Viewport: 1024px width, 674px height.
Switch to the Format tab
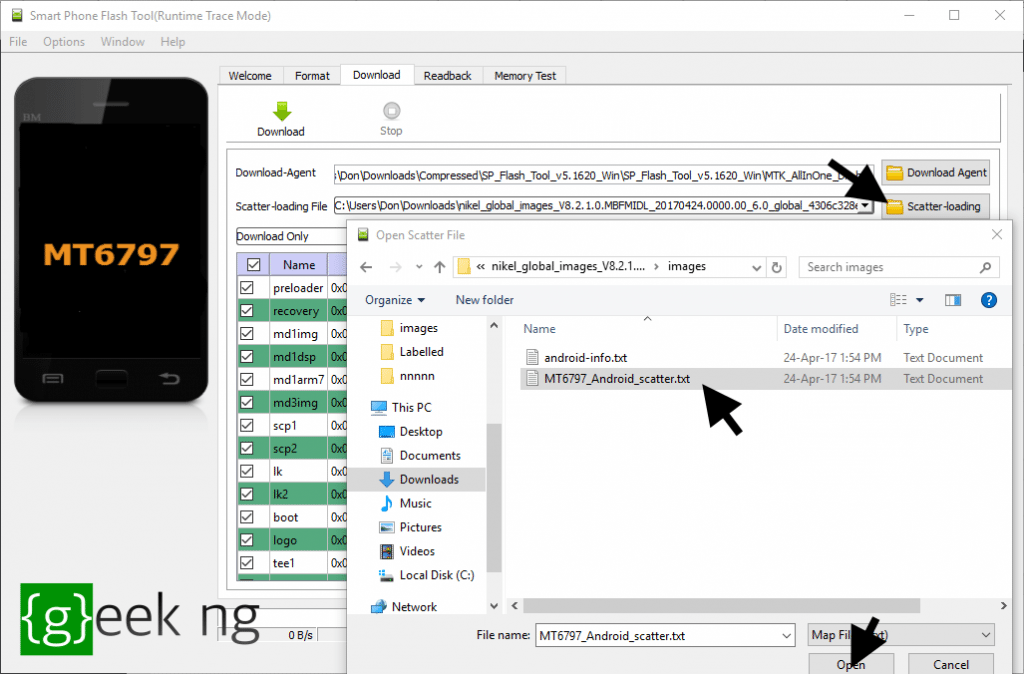point(312,76)
